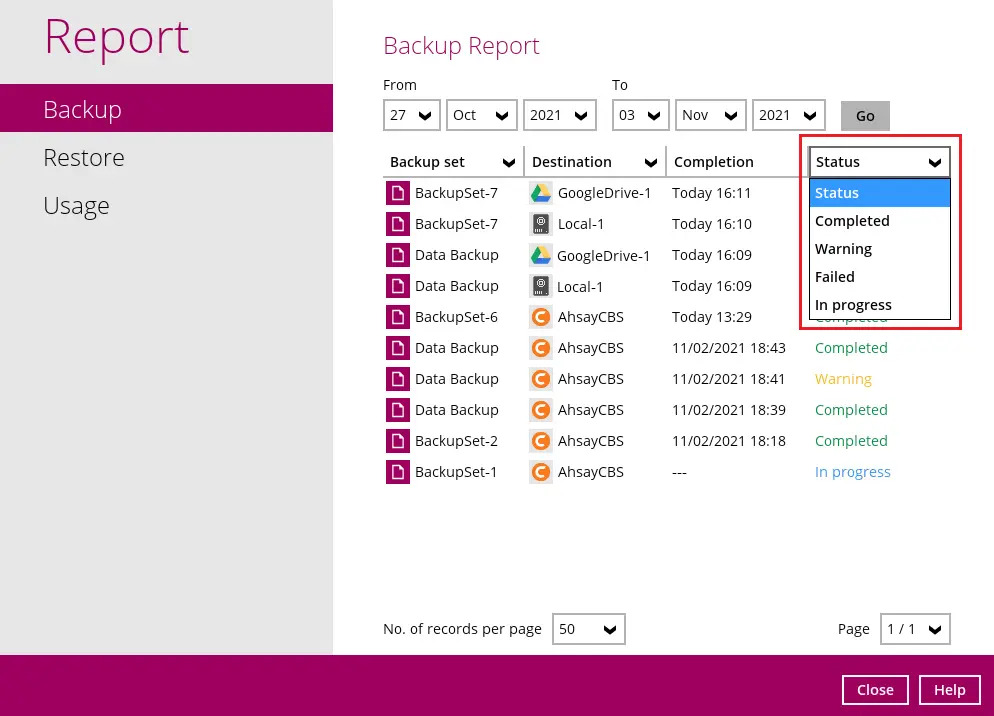This screenshot has width=994, height=716.
Task: Click the AhsayCBS icon in BackupSet-6 row
Action: pyautogui.click(x=541, y=317)
